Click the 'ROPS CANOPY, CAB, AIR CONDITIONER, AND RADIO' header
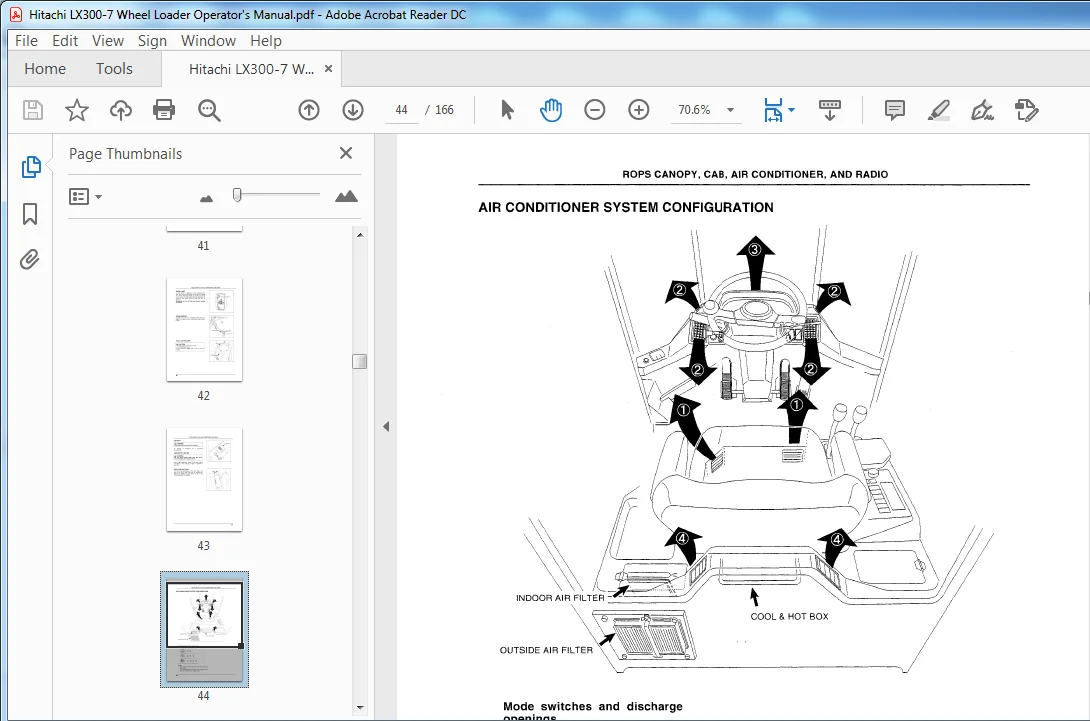This screenshot has height=721, width=1090. [755, 175]
